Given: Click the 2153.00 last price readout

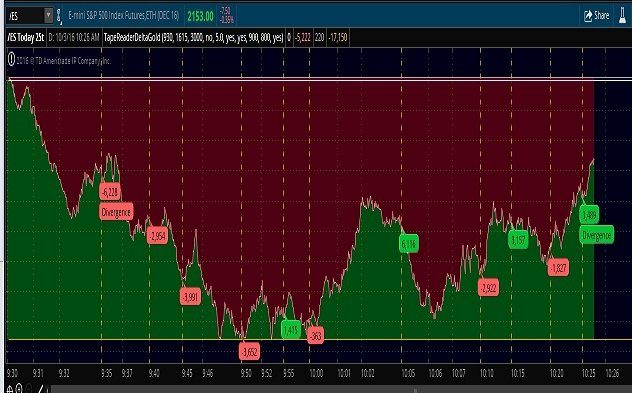Looking at the screenshot, I should [x=200, y=17].
